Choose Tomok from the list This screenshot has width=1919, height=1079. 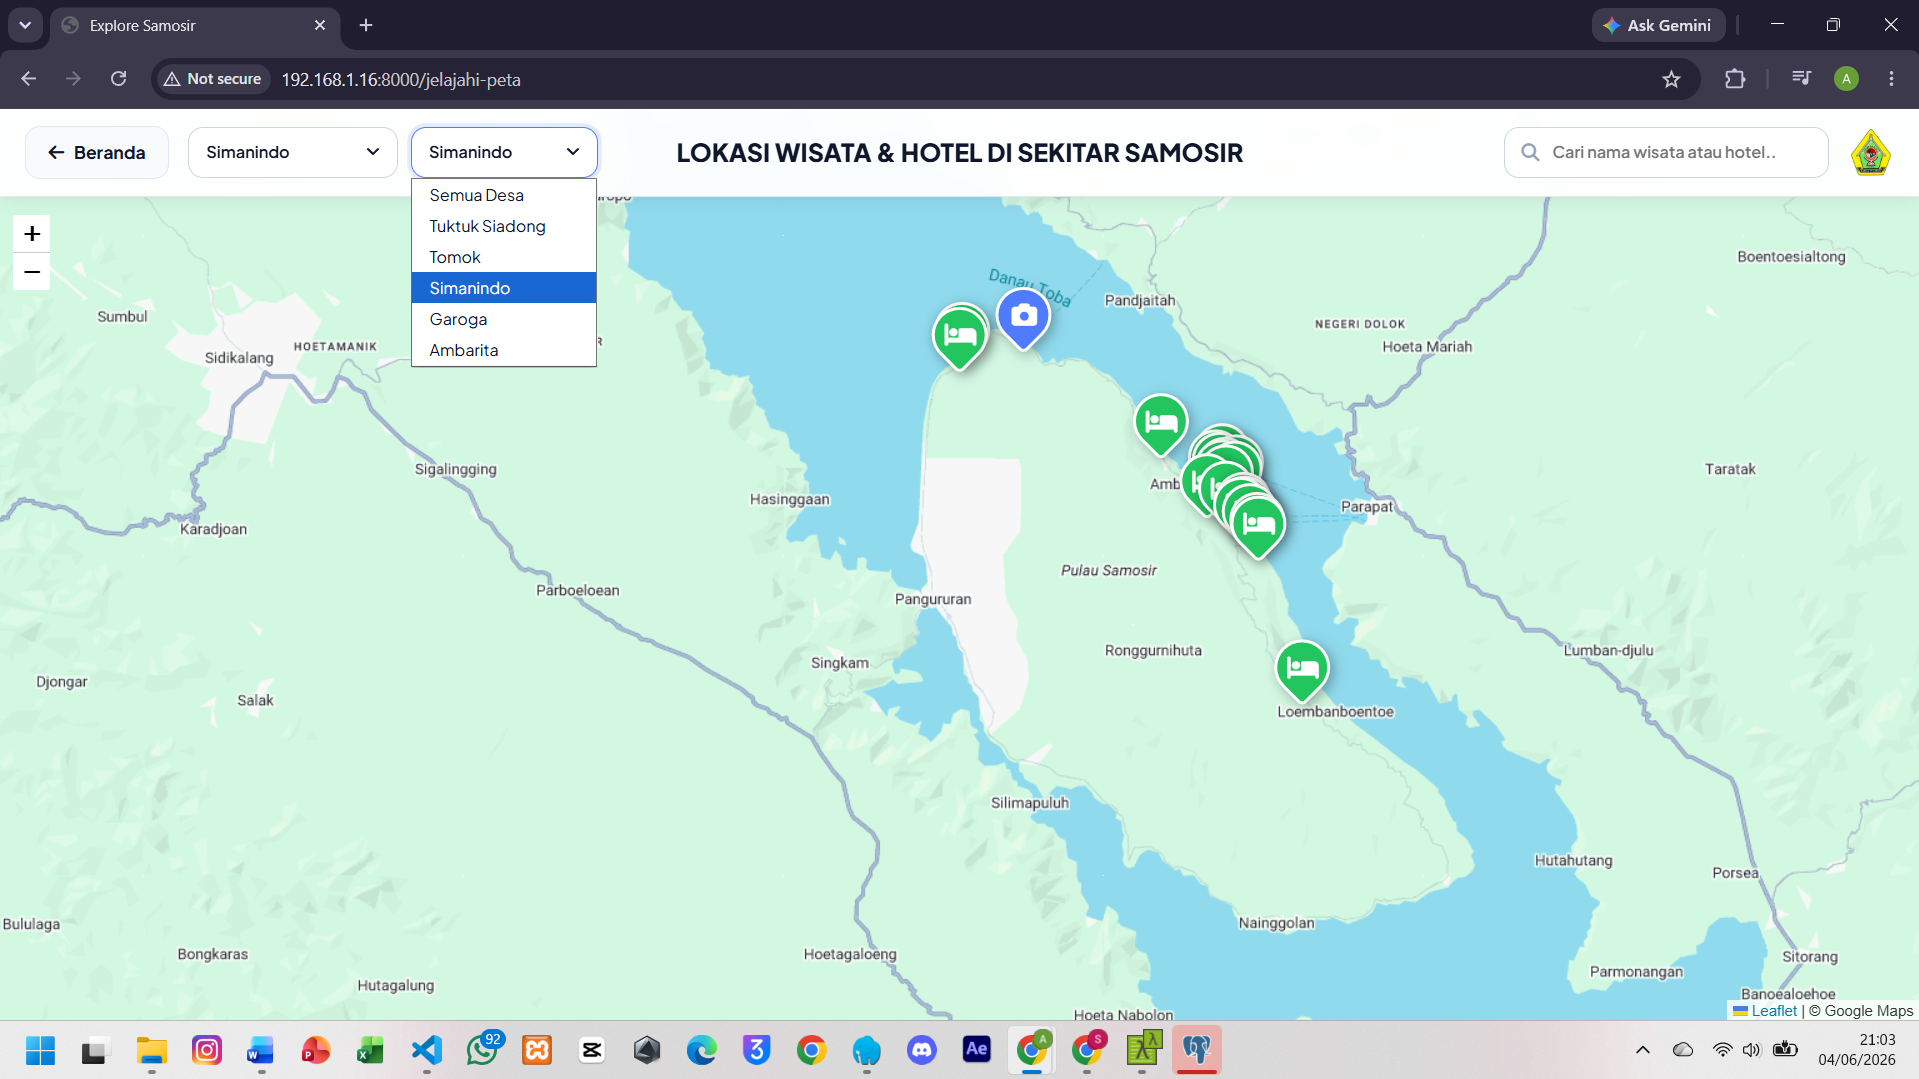click(504, 257)
